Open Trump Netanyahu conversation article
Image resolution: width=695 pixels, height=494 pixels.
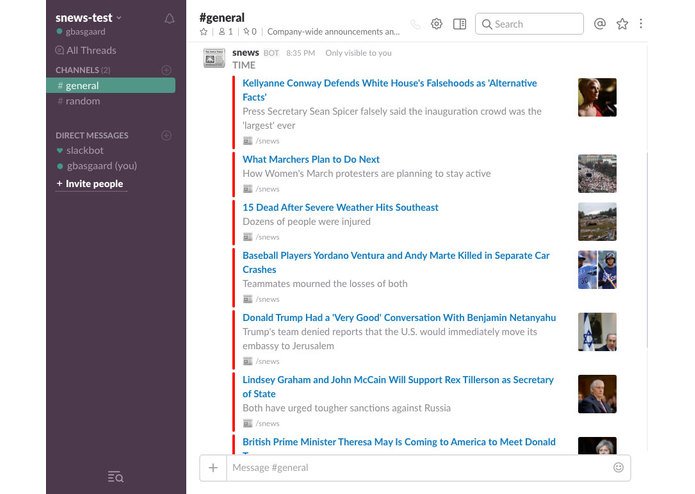399,318
